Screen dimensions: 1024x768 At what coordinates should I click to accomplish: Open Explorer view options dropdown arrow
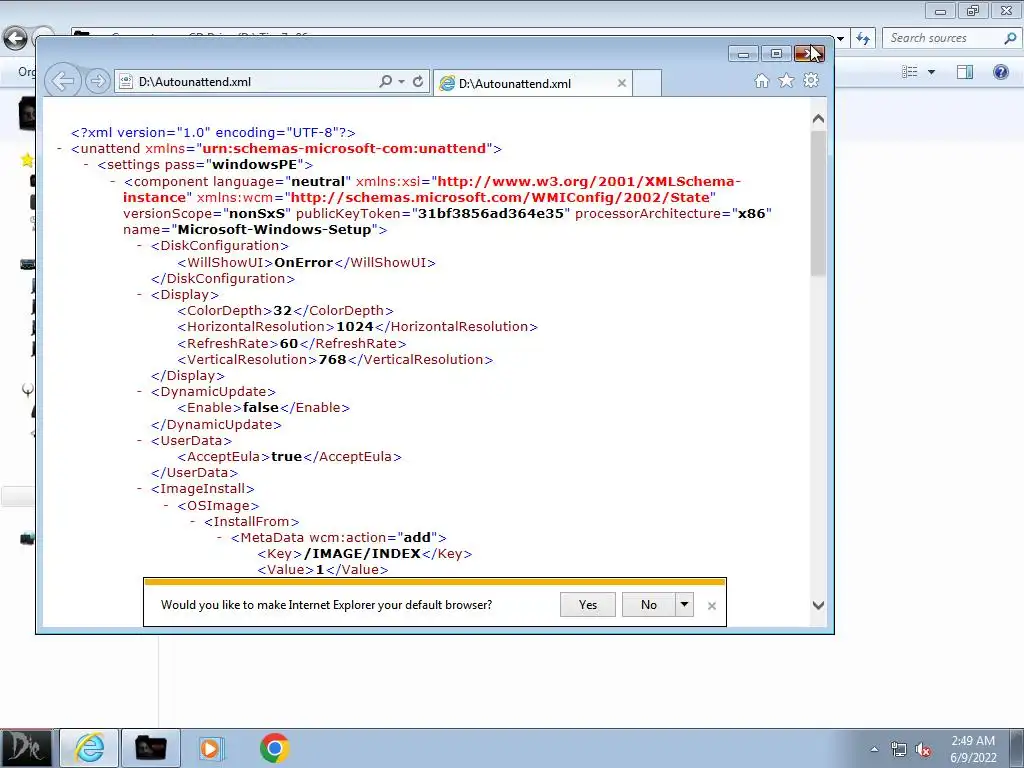931,72
